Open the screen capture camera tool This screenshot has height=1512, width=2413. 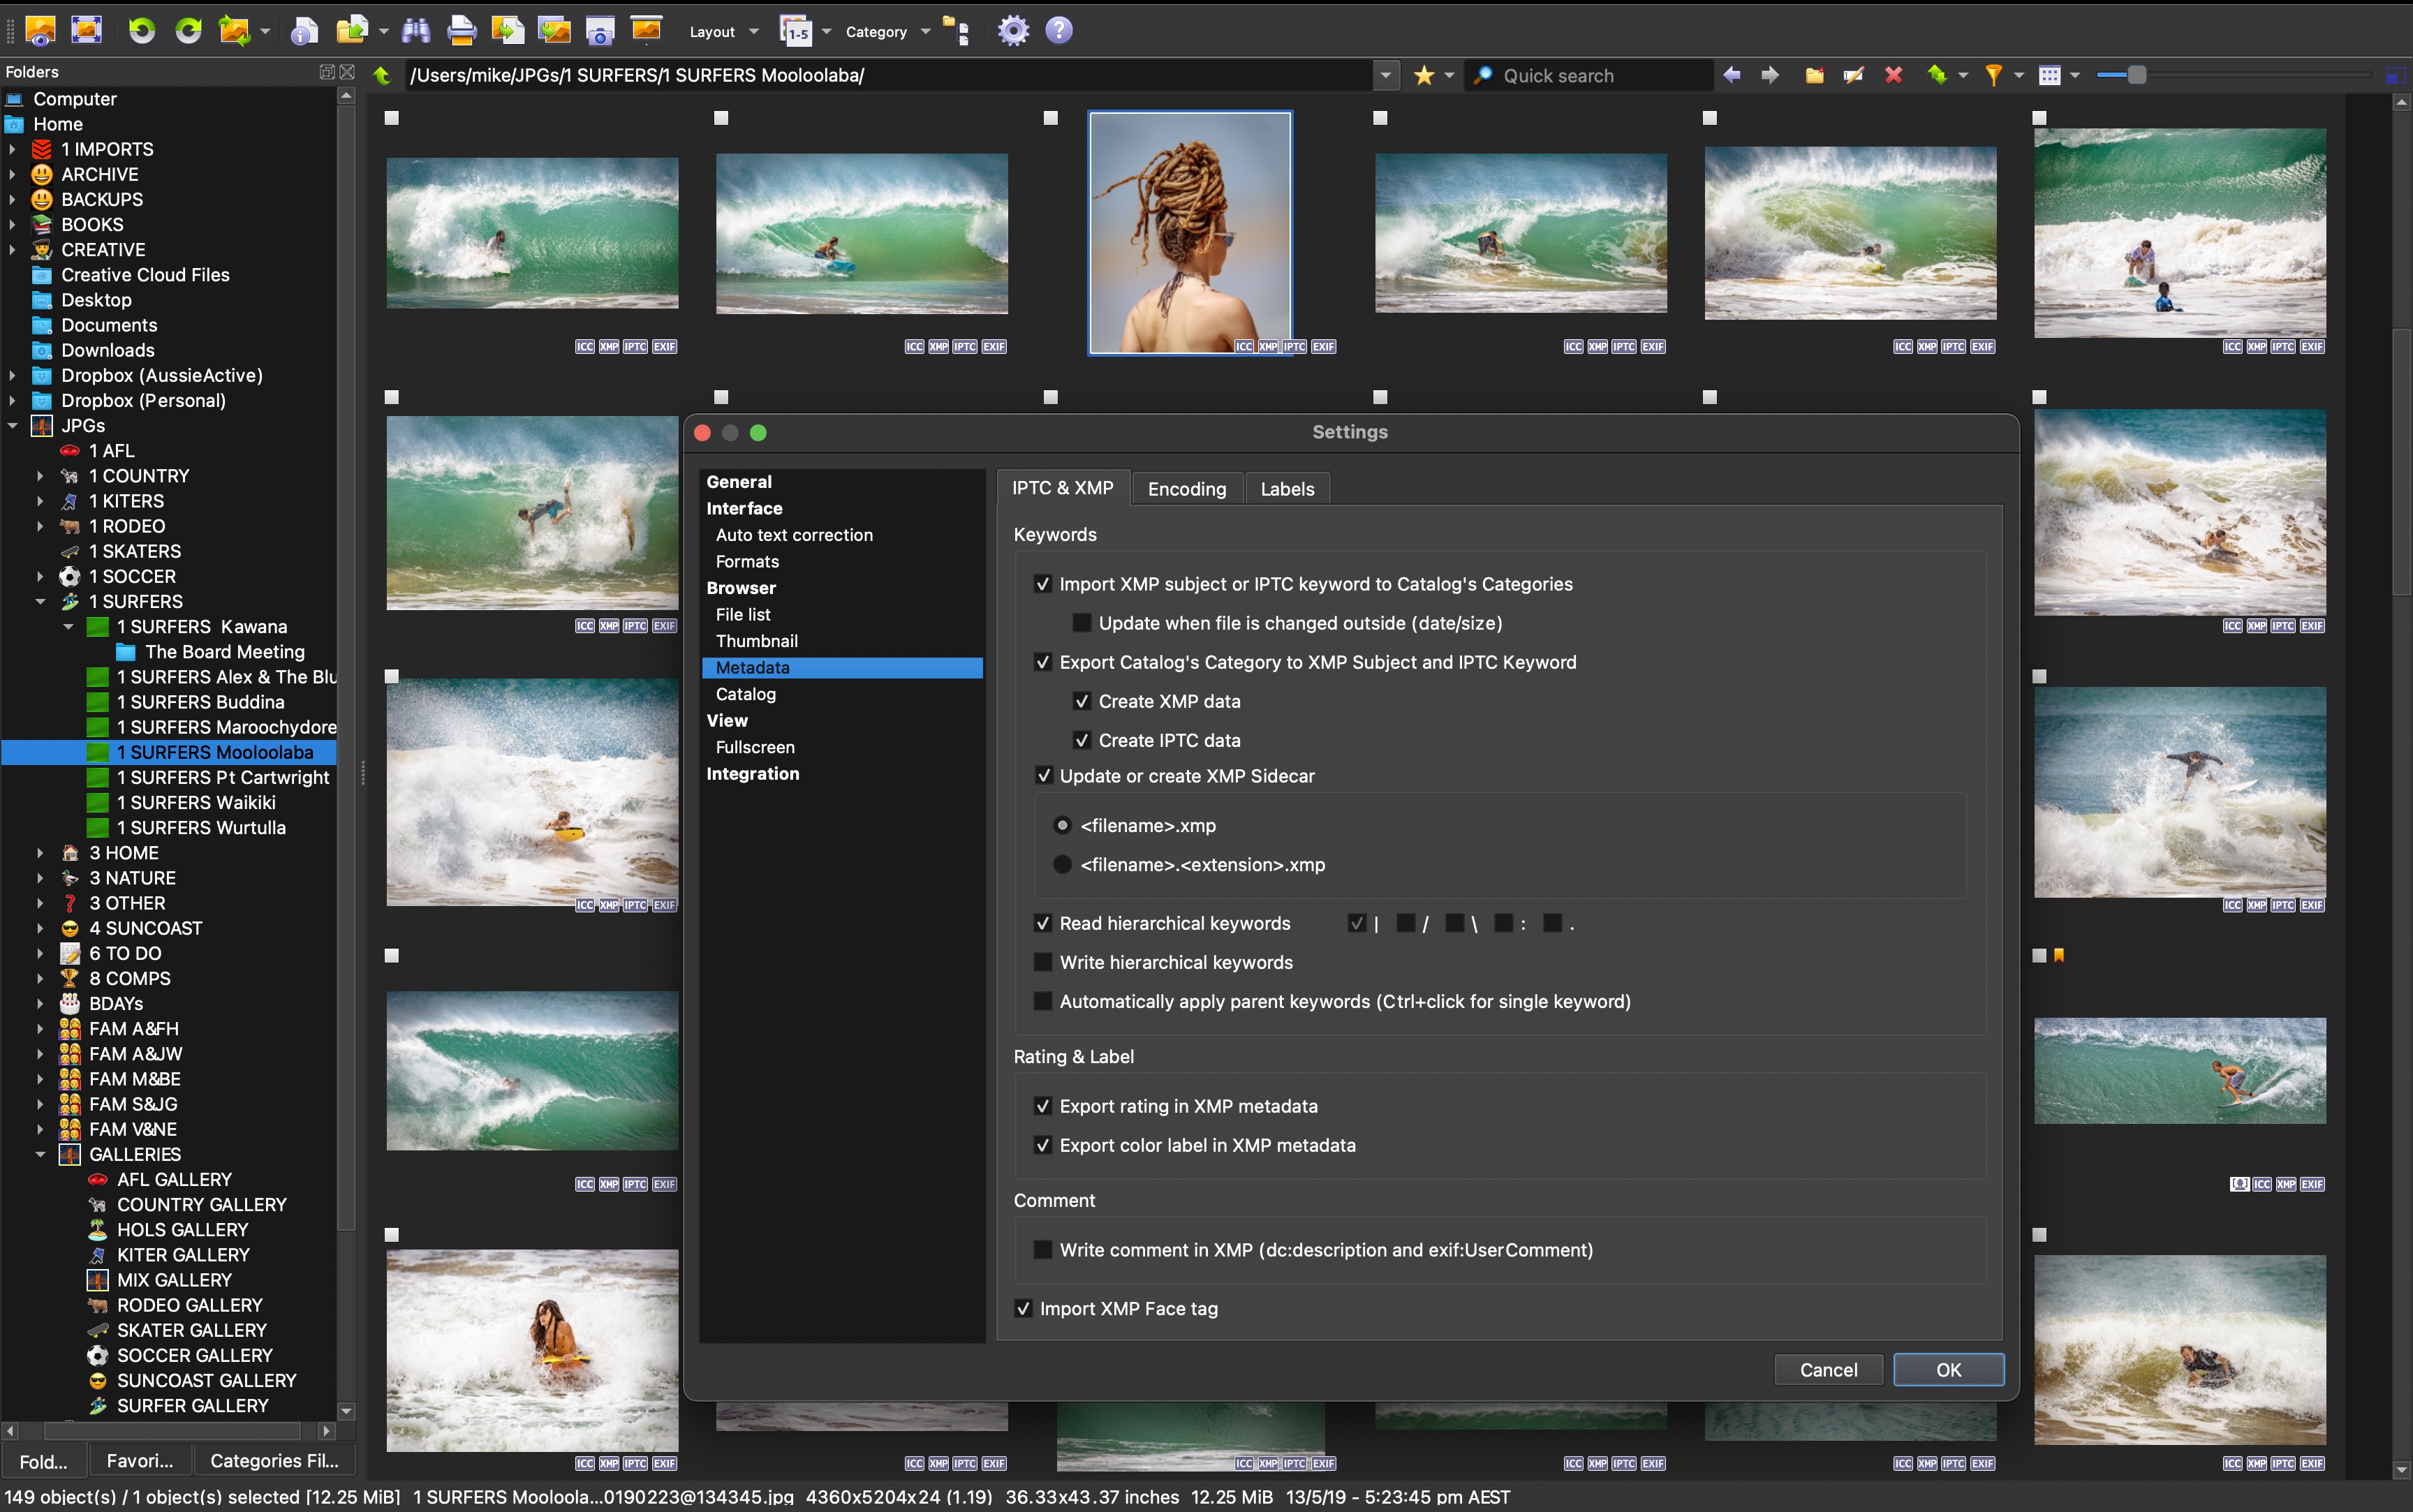click(599, 31)
